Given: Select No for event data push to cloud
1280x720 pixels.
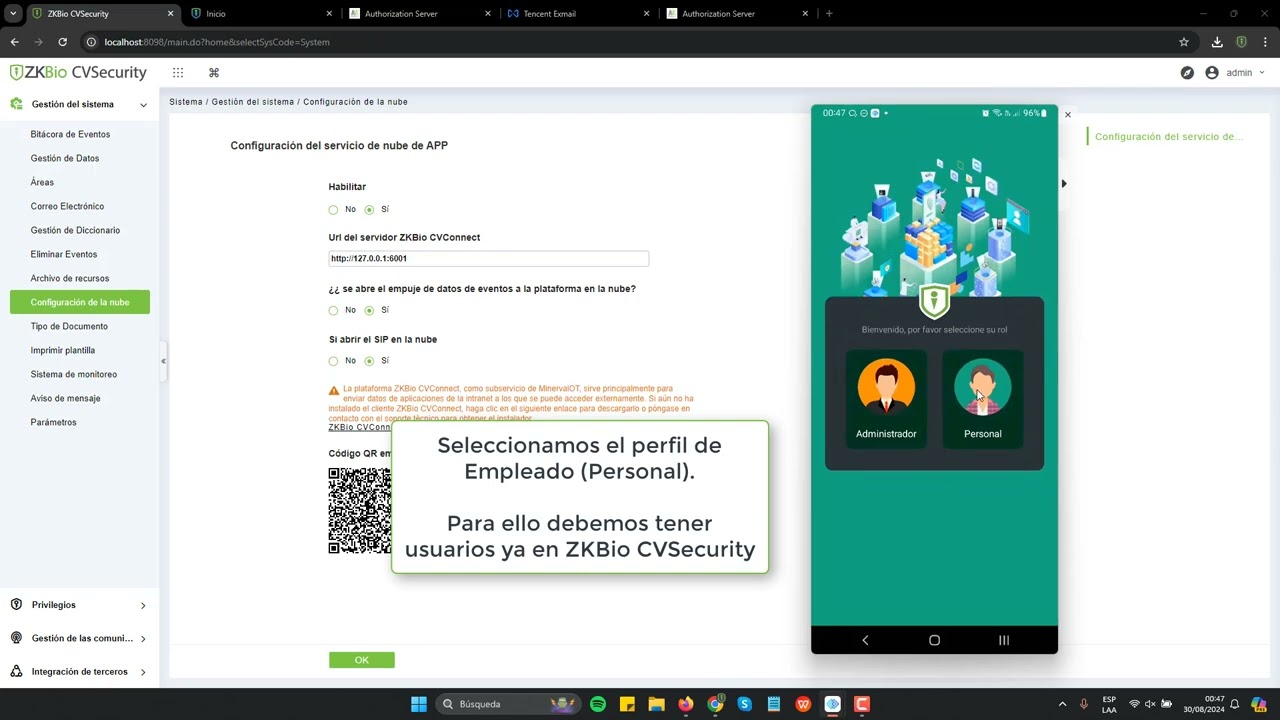Looking at the screenshot, I should pos(333,310).
